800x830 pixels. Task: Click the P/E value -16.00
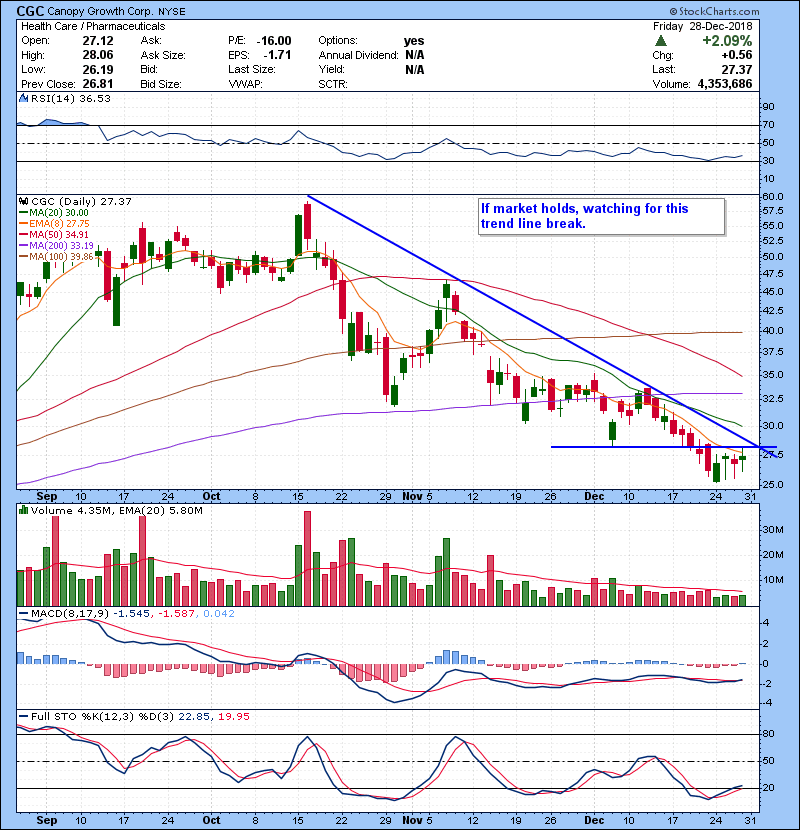click(x=274, y=41)
